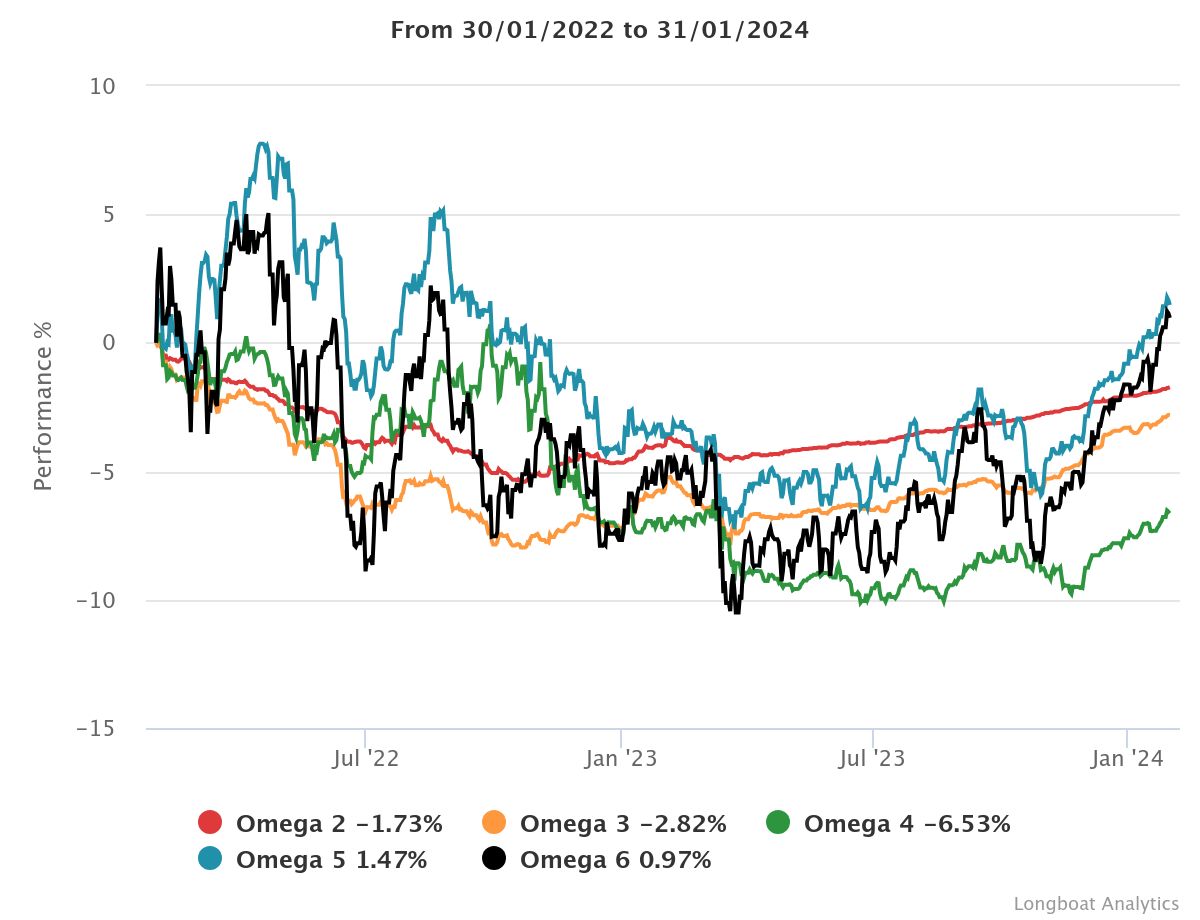Click the 0 y-axis tick label
The image size is (1200, 920).
click(x=109, y=343)
